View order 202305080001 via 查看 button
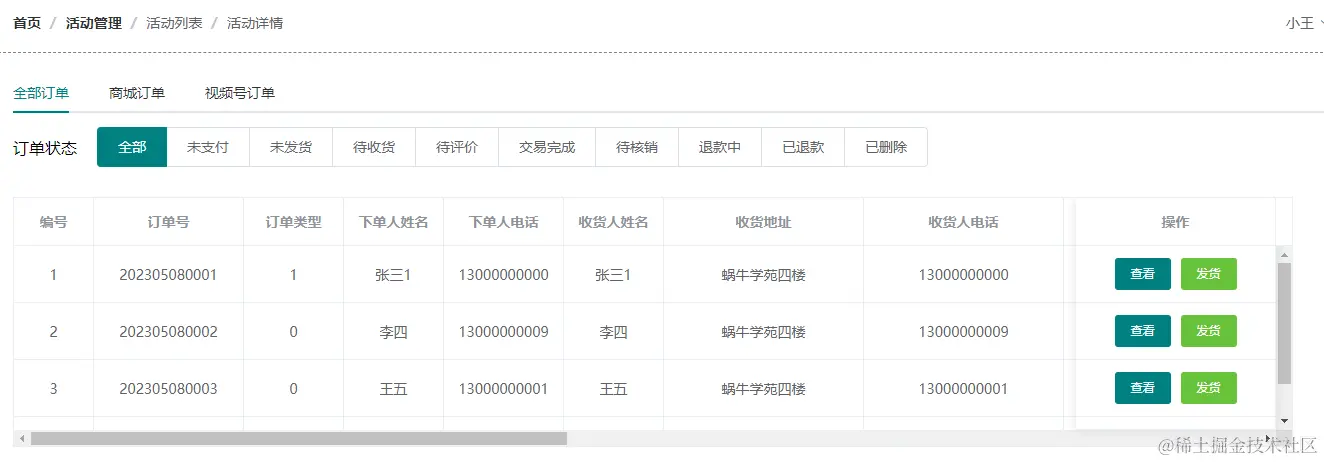 [1143, 274]
